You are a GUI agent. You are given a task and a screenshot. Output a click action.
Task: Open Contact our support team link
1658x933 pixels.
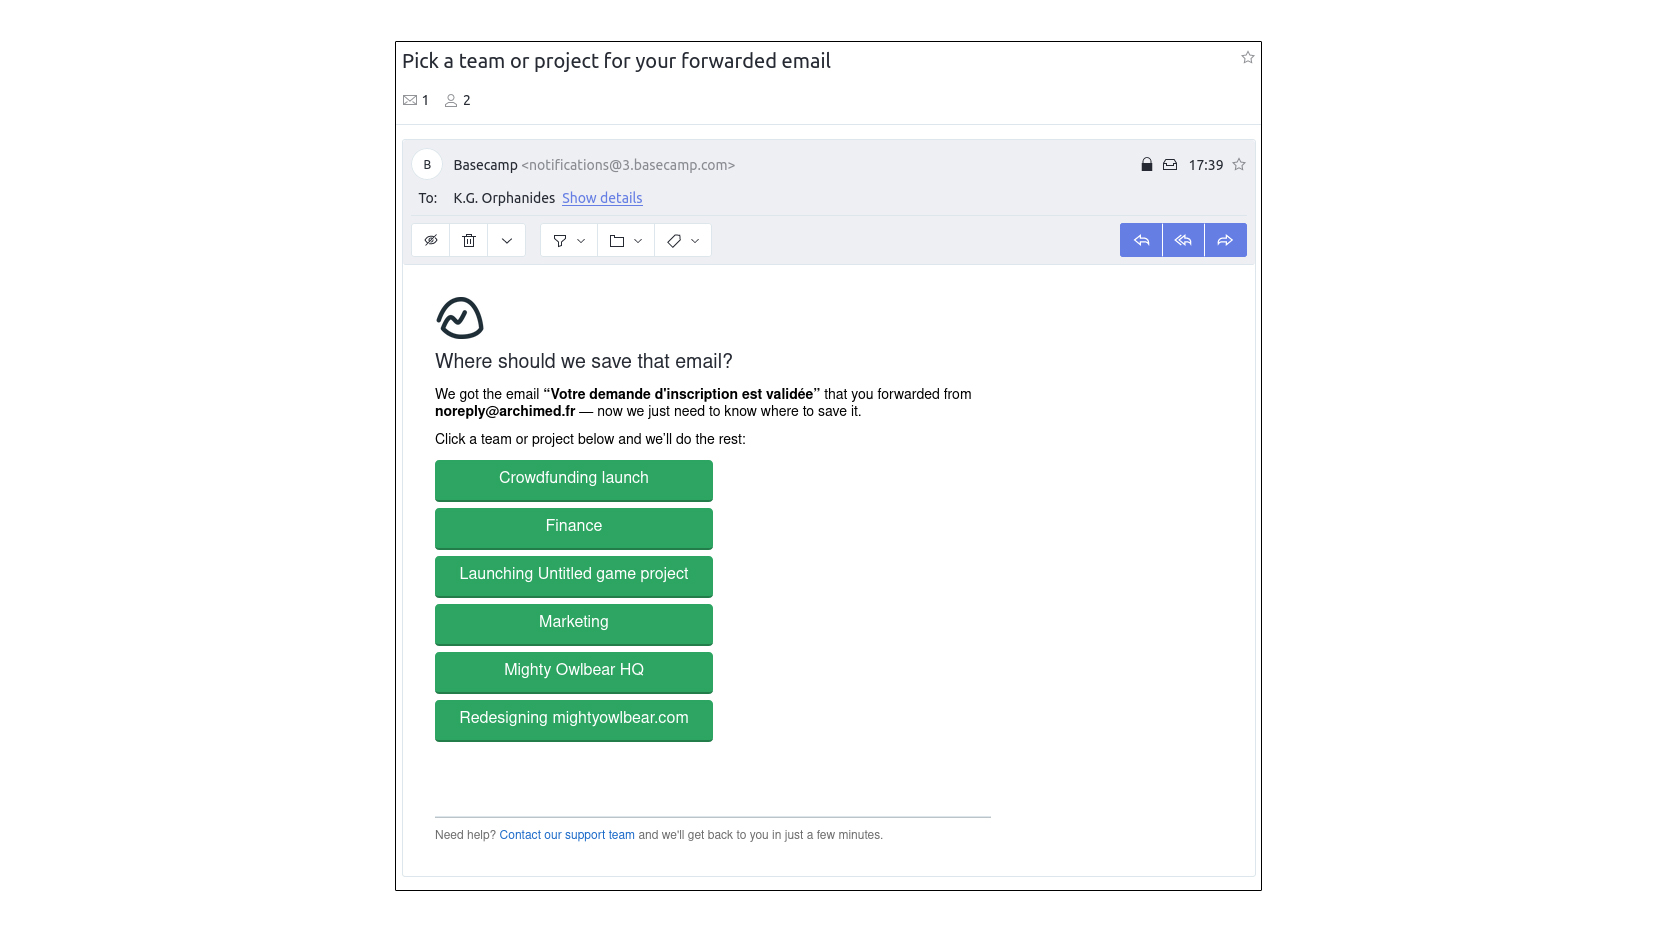[567, 835]
